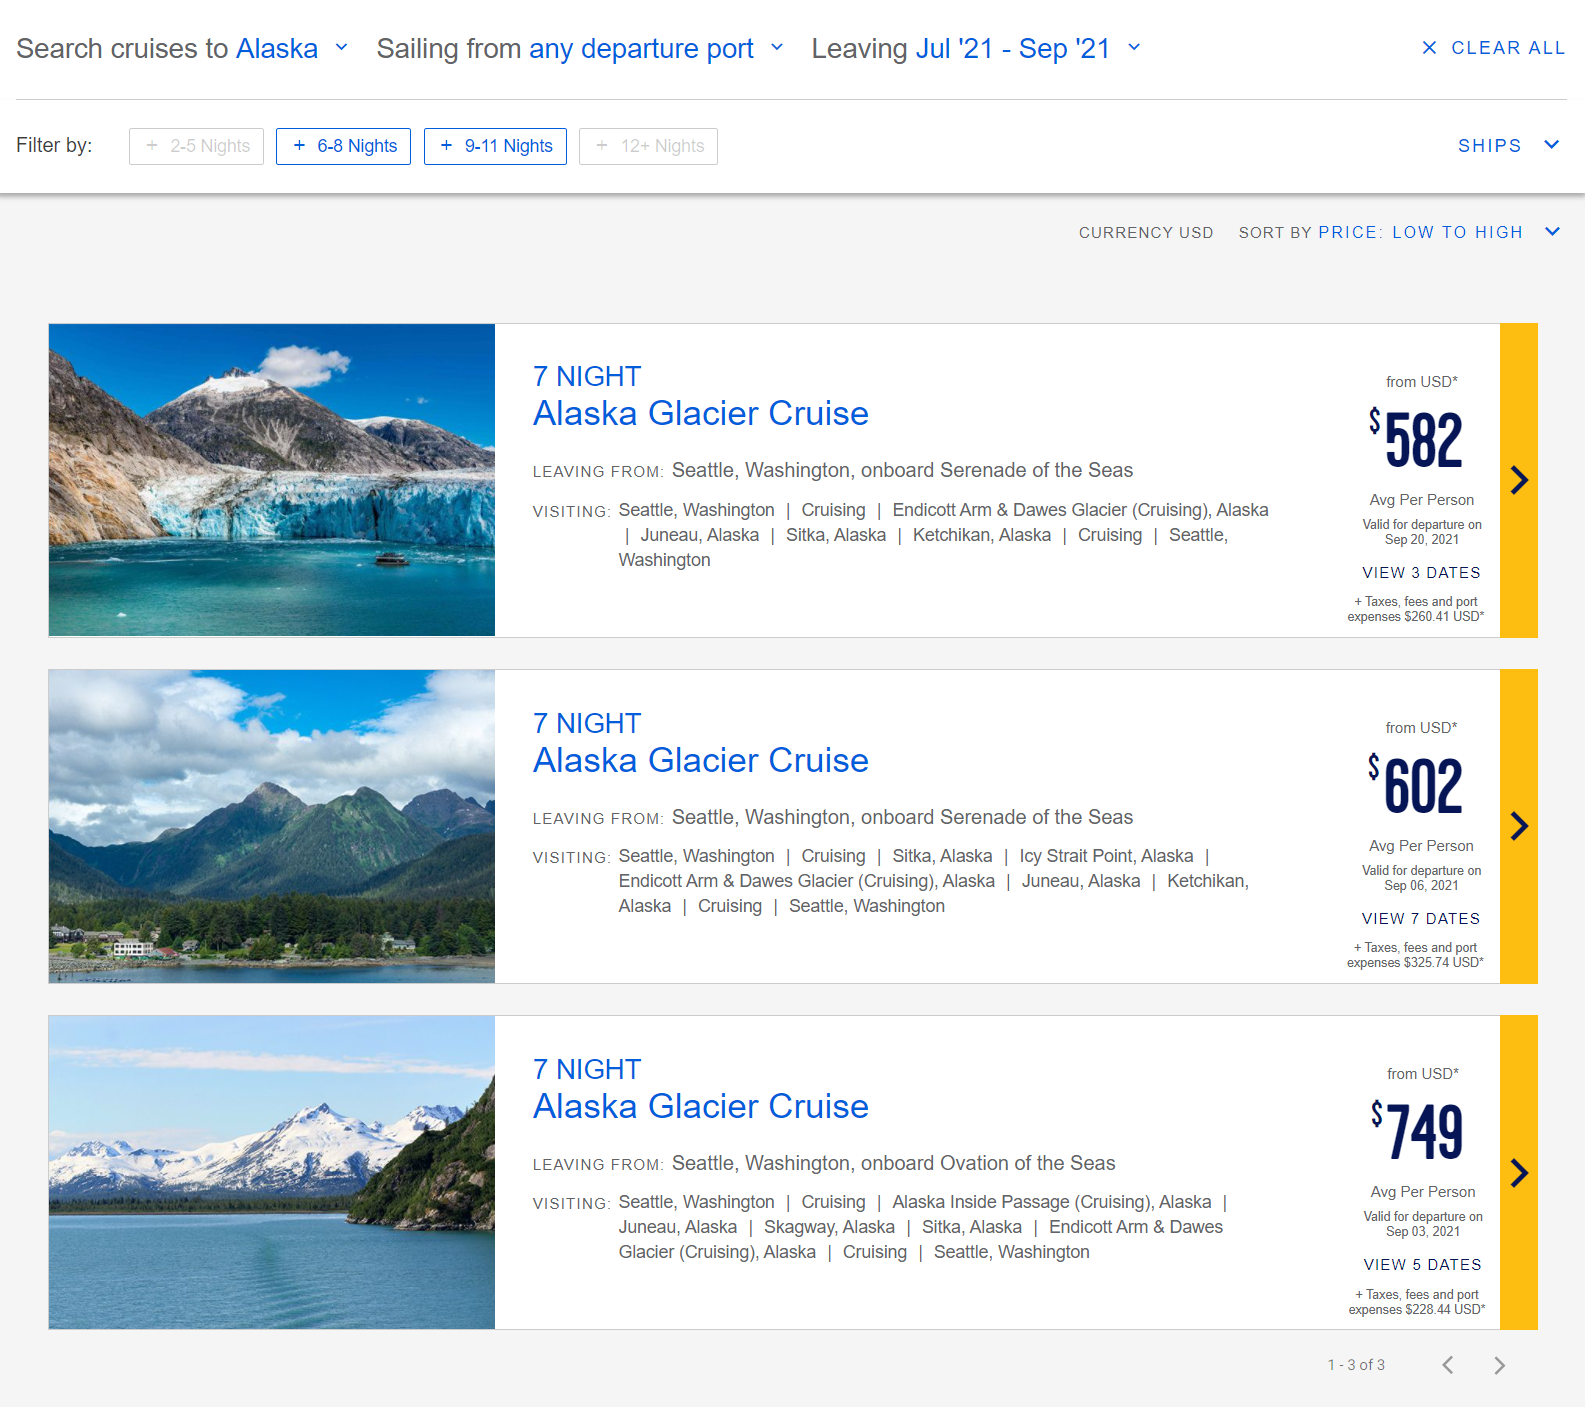This screenshot has height=1407, width=1585.
Task: Click the $749 price
Action: click(1417, 1130)
